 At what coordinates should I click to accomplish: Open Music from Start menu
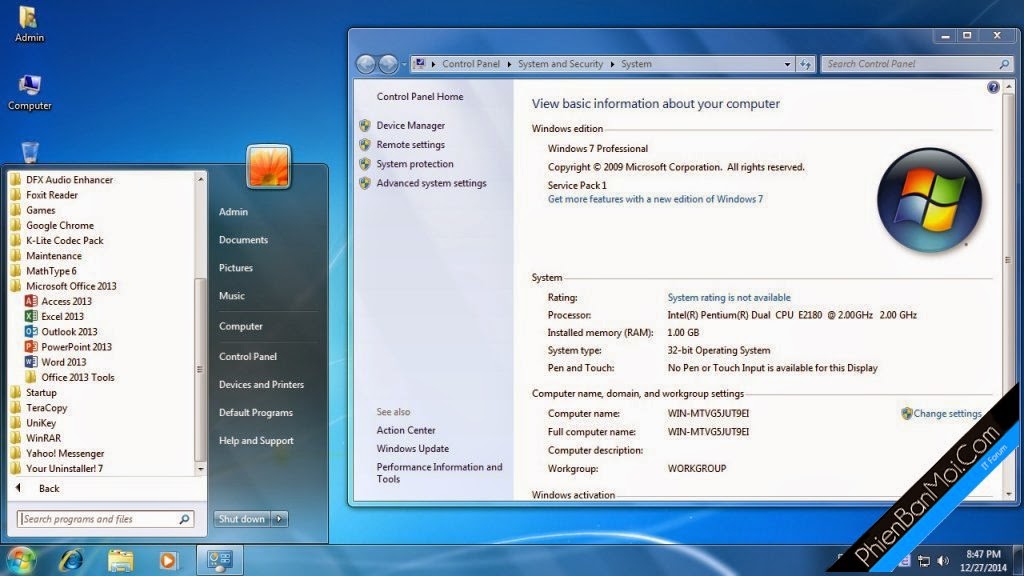point(232,296)
